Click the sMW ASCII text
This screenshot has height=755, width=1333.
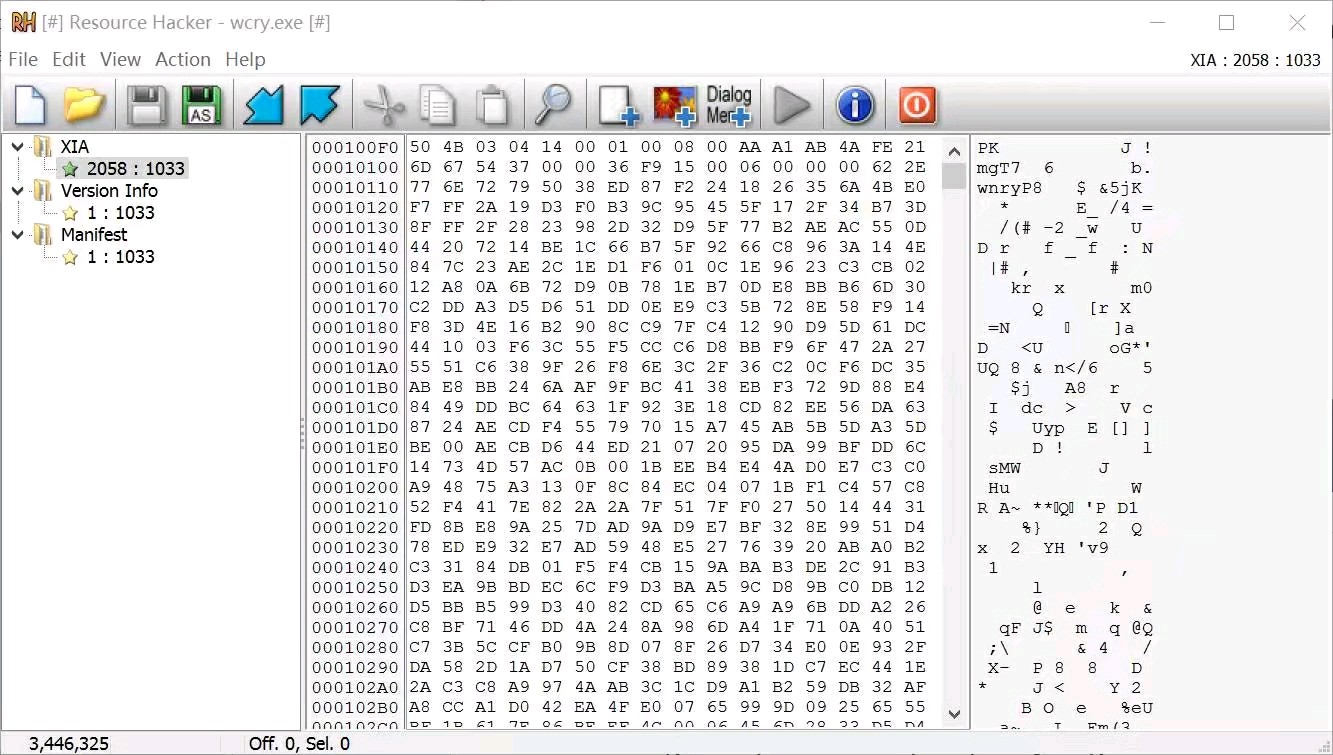coord(1005,468)
